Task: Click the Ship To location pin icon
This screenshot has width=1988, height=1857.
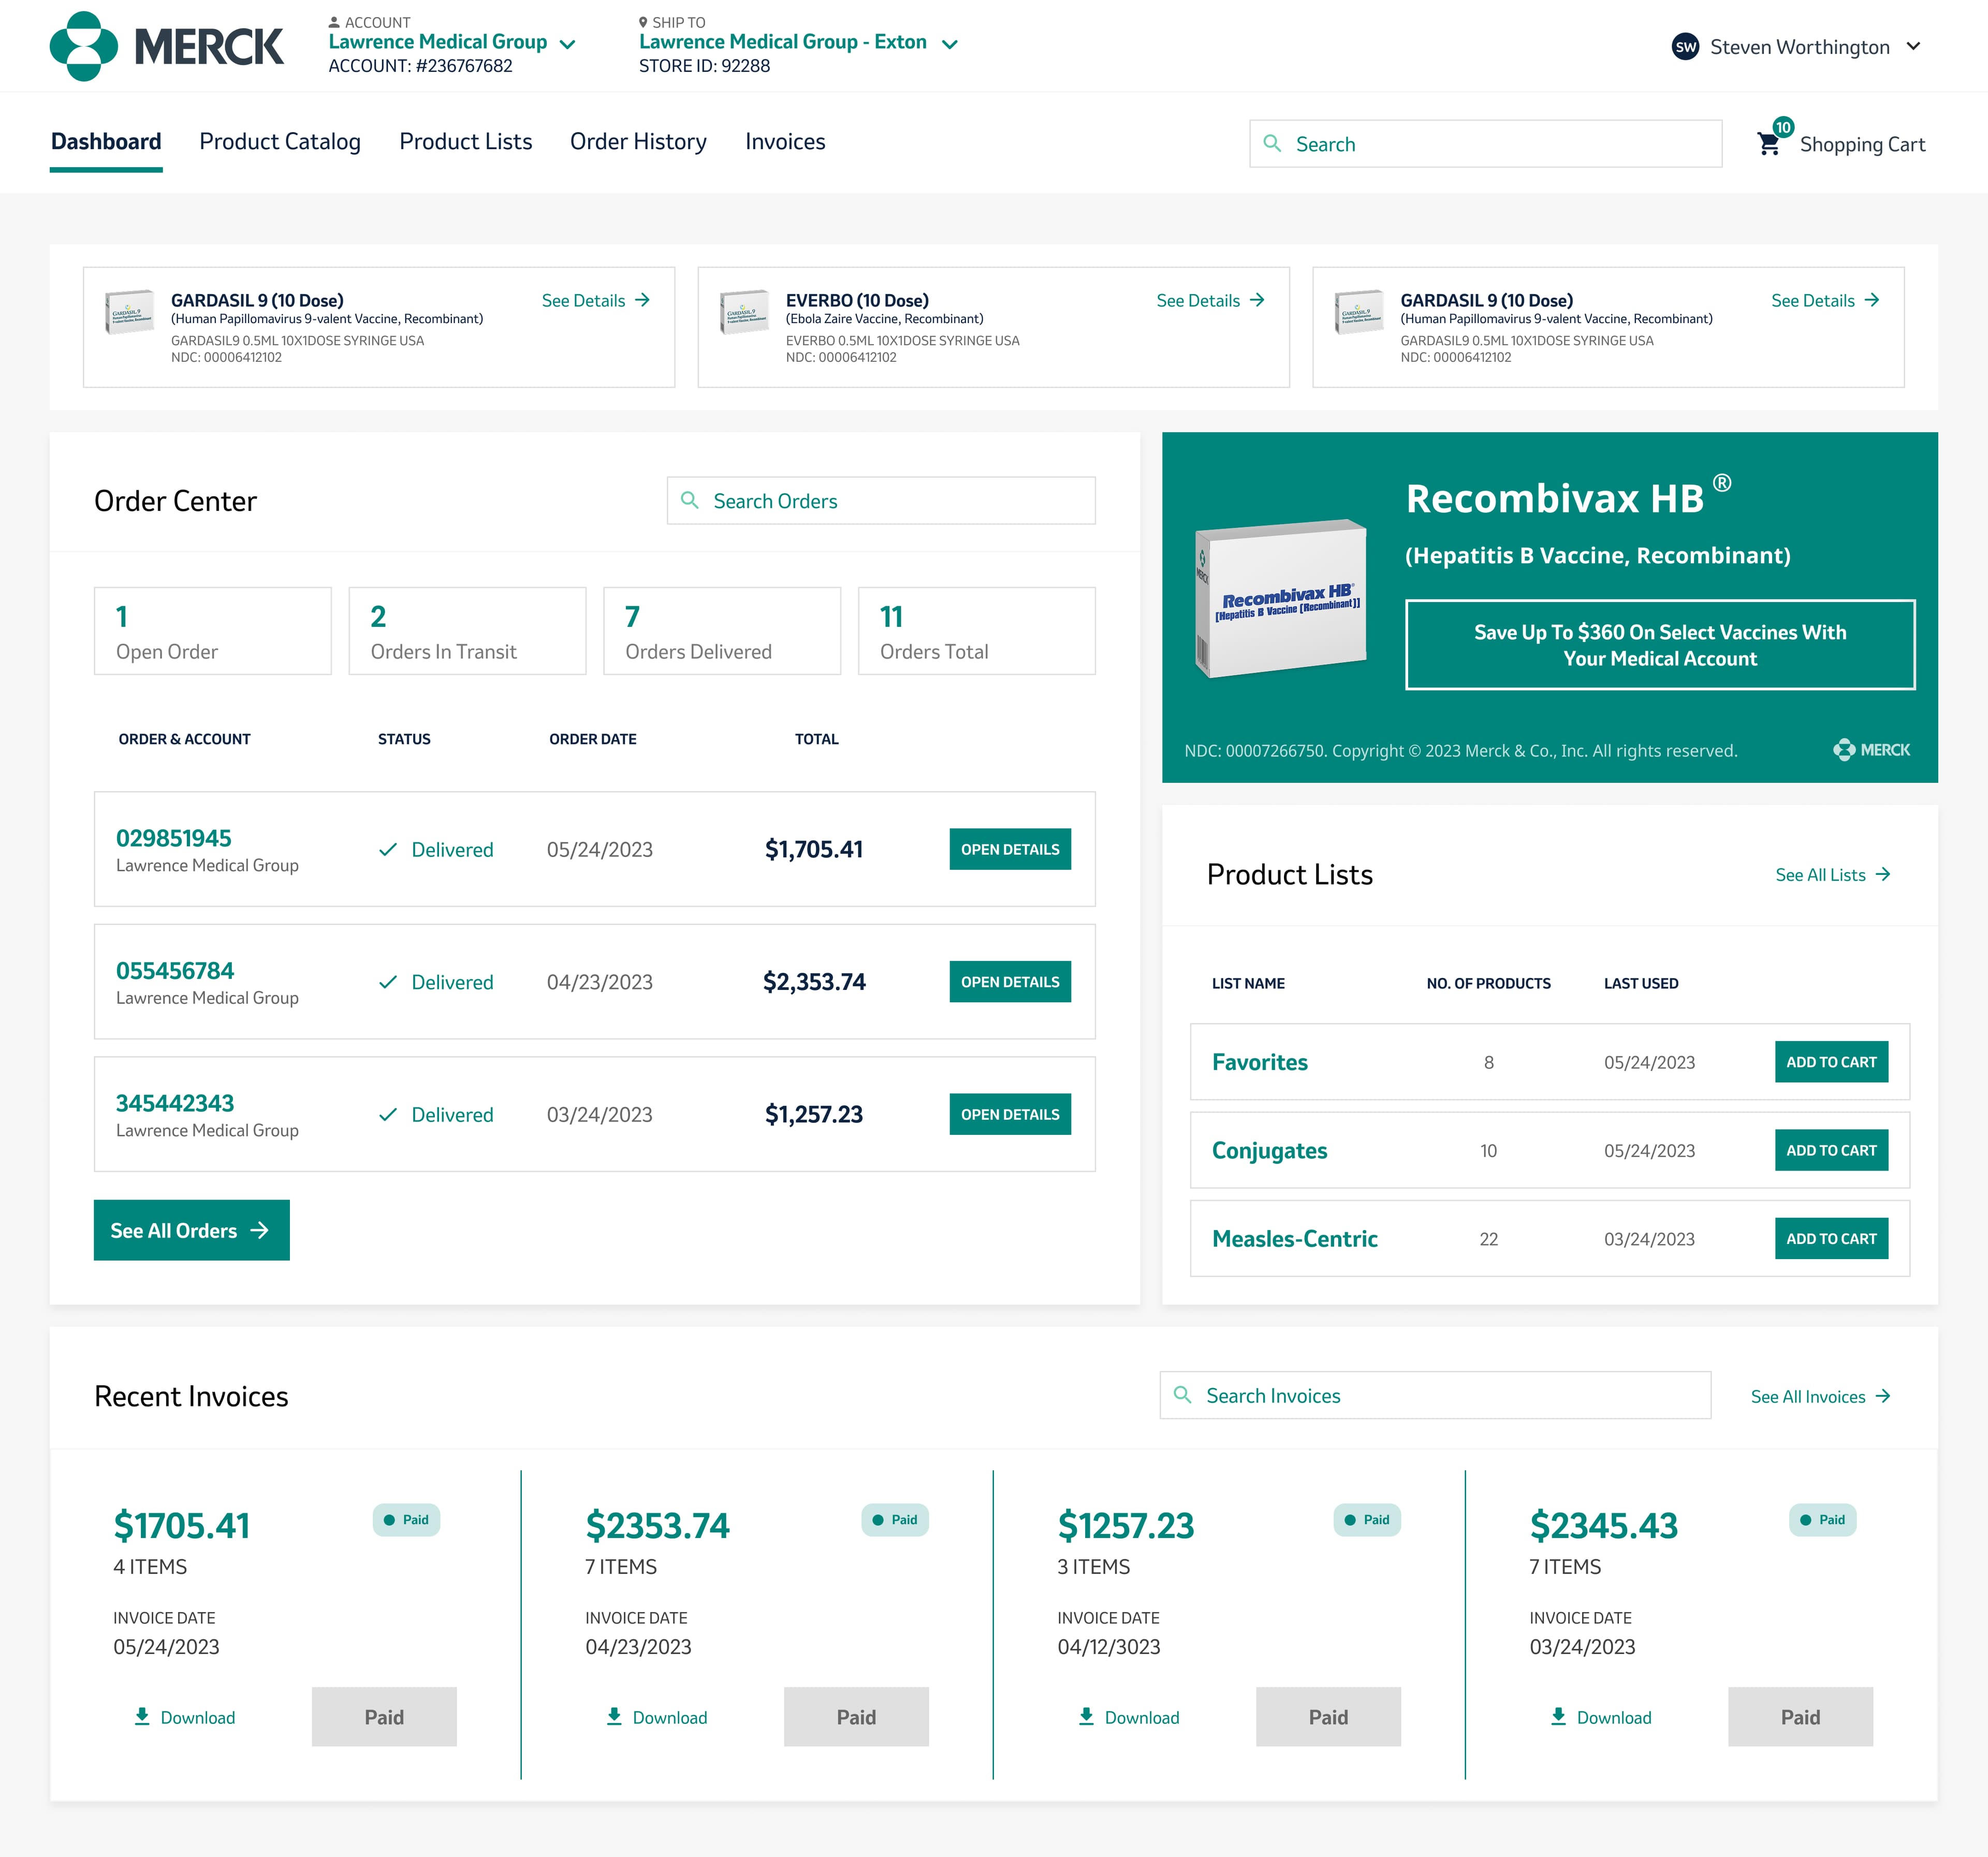Action: 643,22
